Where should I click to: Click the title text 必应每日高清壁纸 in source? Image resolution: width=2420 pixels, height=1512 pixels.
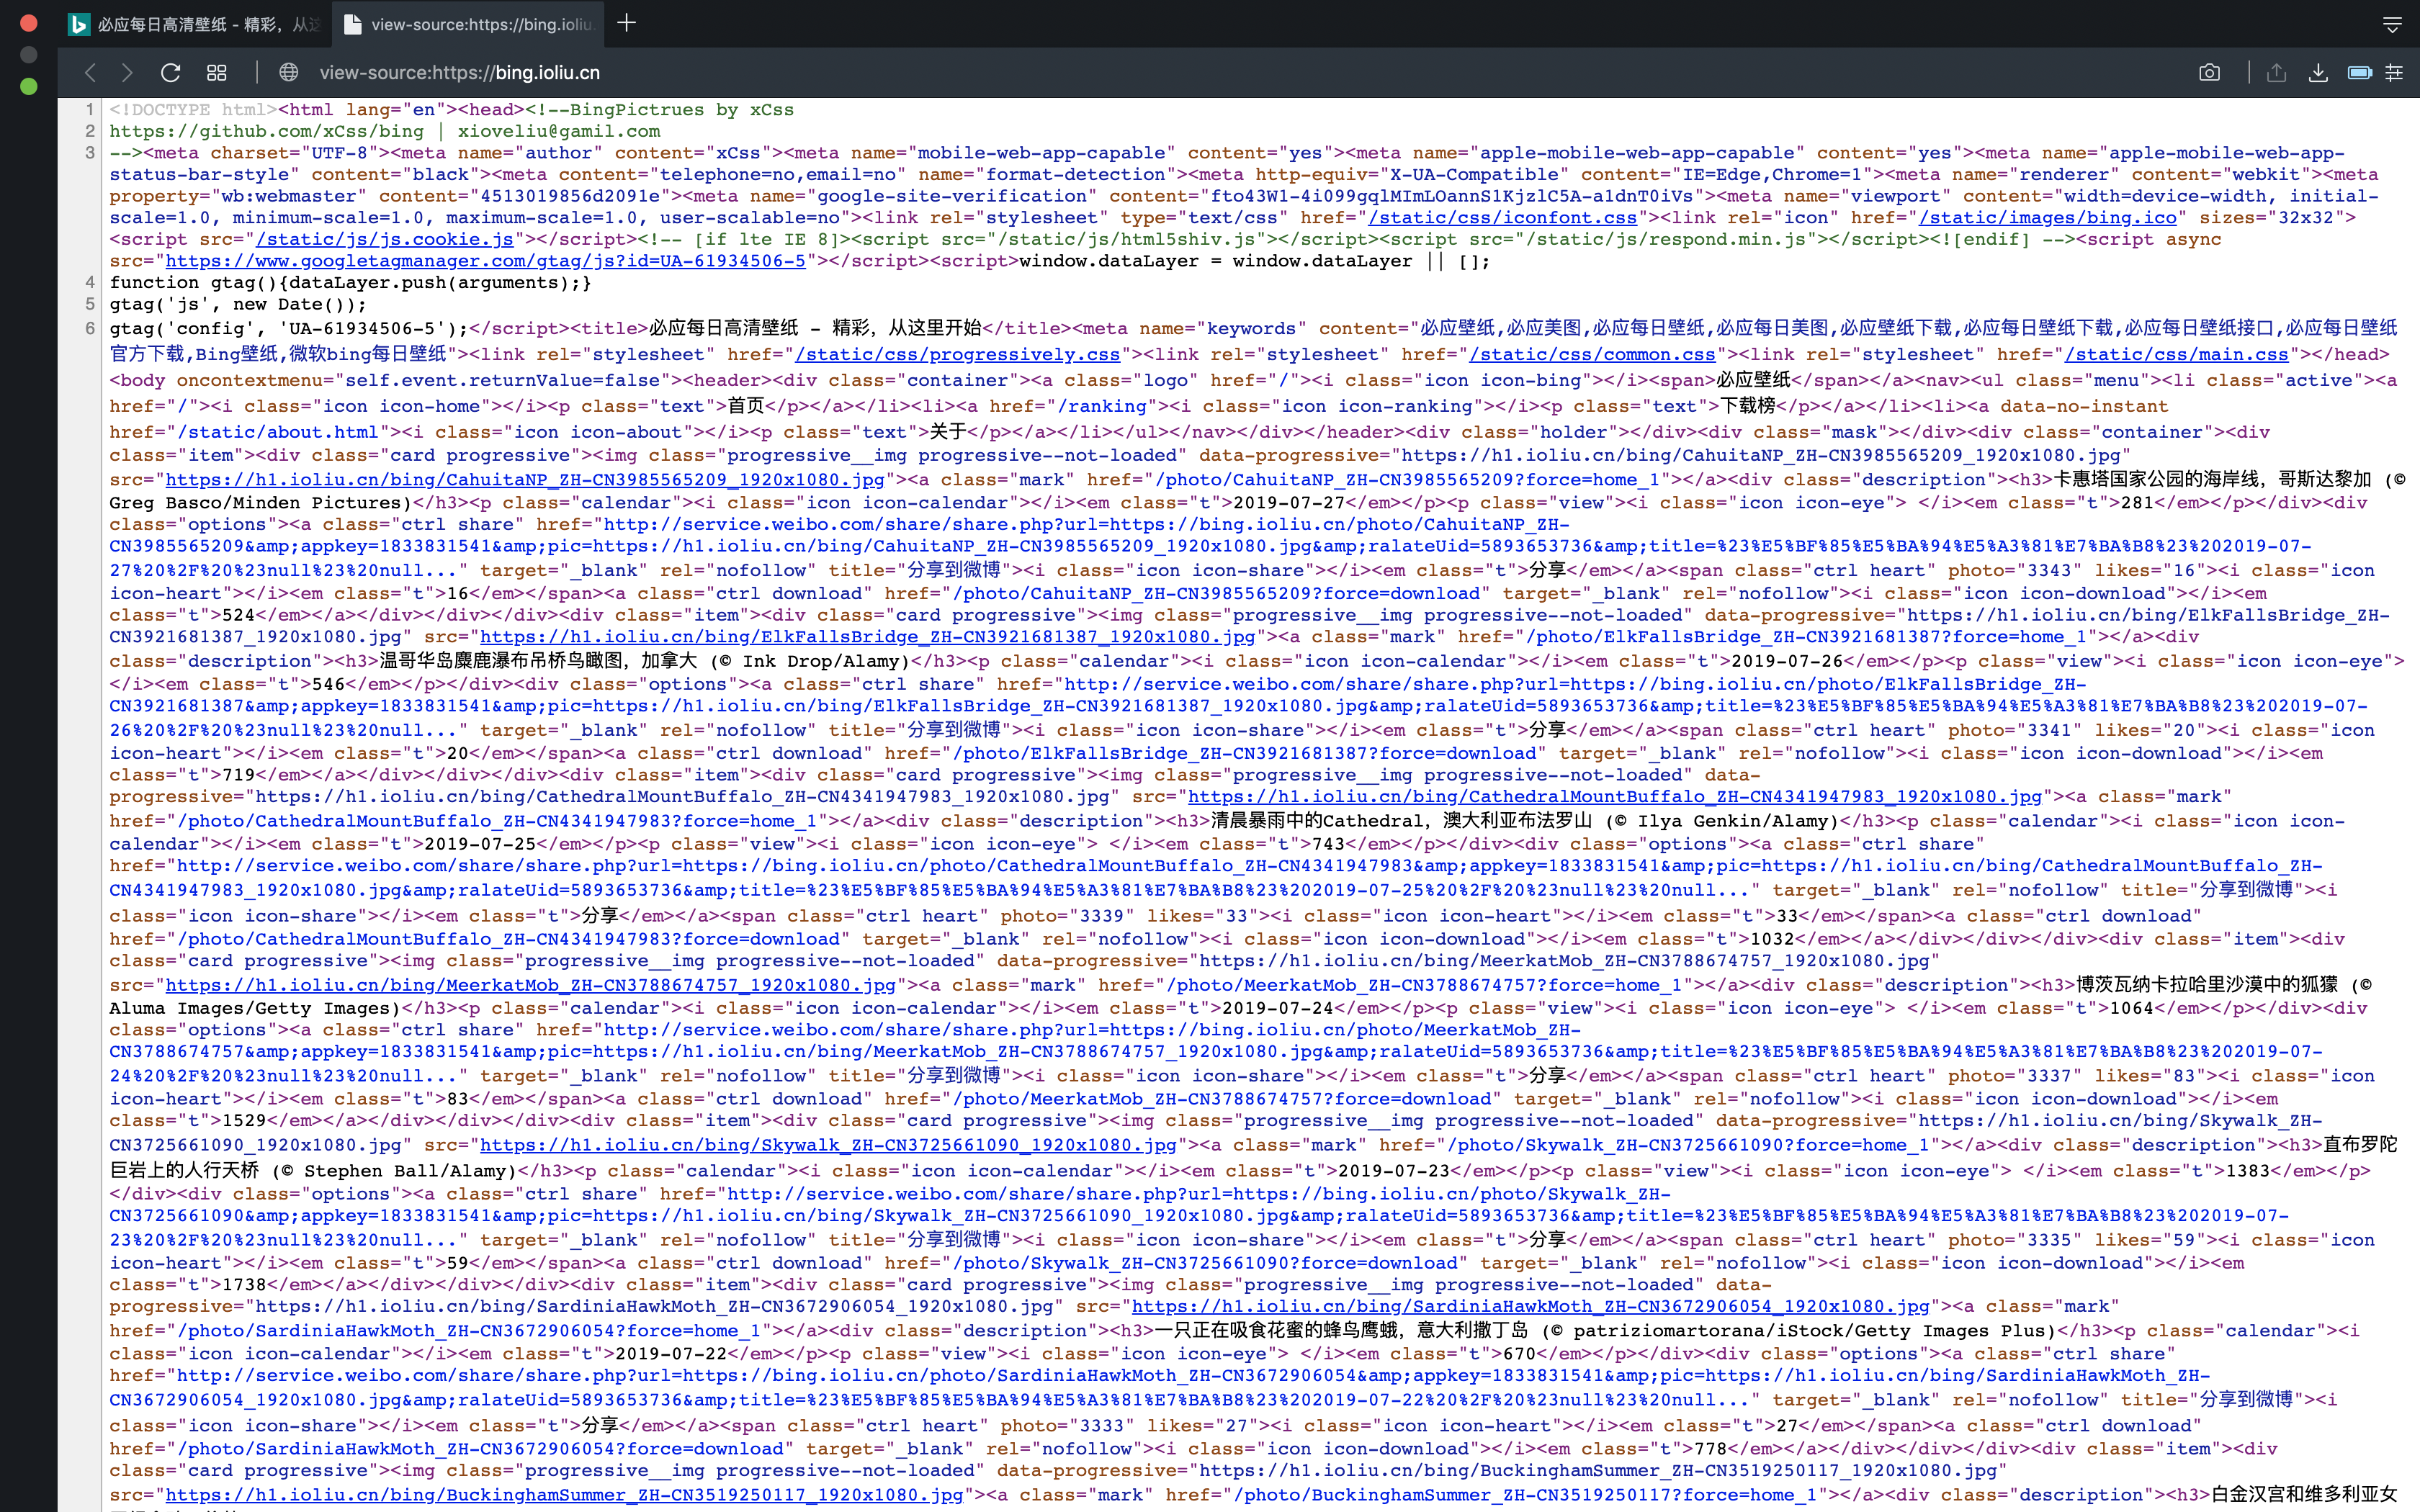click(724, 328)
